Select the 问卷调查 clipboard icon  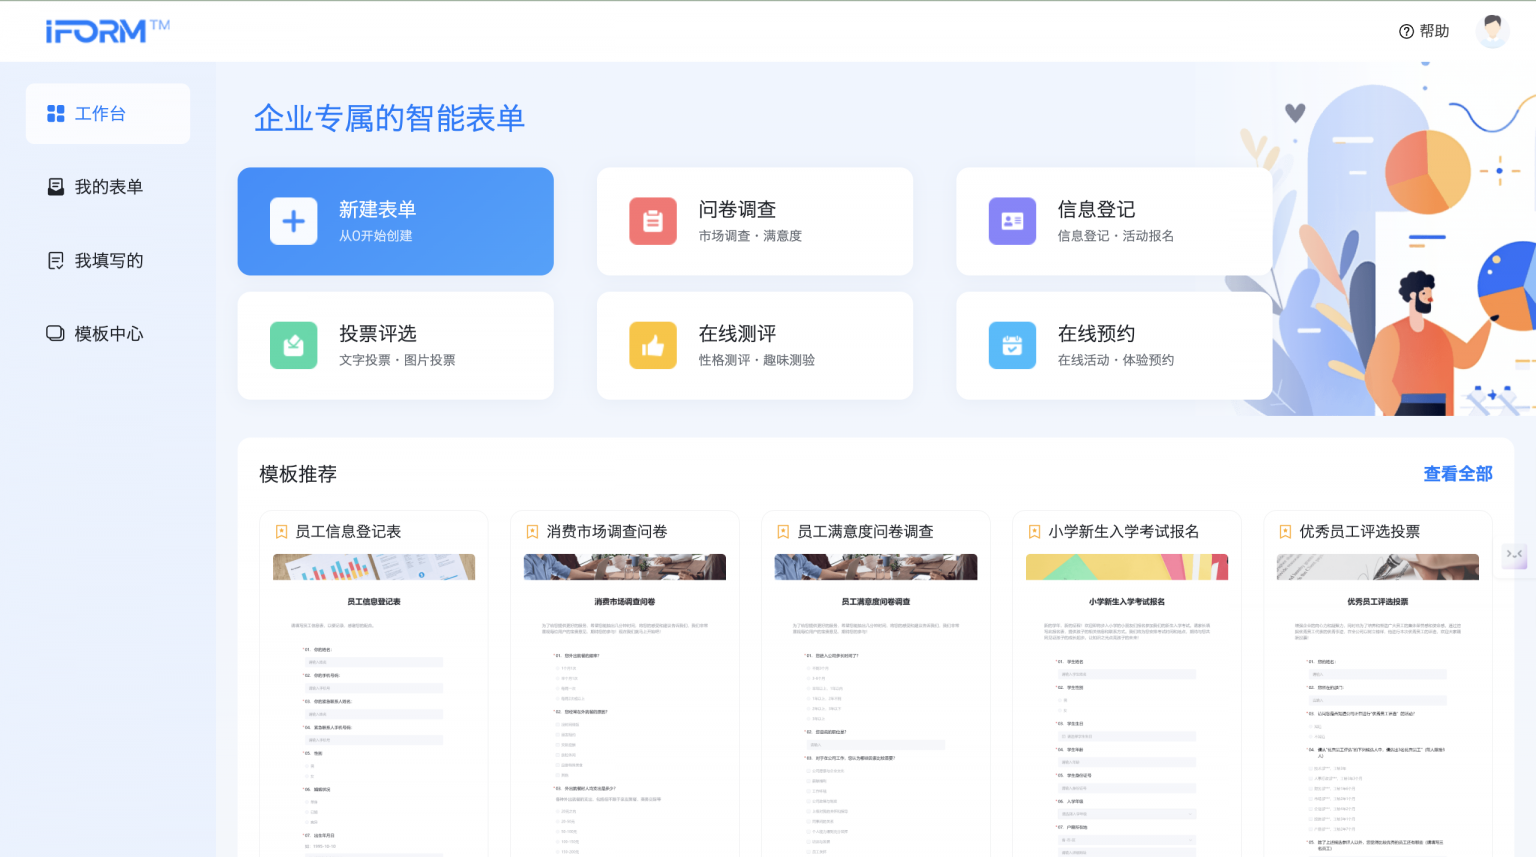(x=653, y=221)
